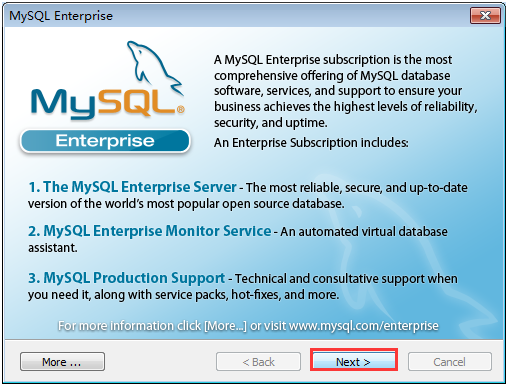Click the < Back button
Viewport: 508px width, 386px height.
258,362
